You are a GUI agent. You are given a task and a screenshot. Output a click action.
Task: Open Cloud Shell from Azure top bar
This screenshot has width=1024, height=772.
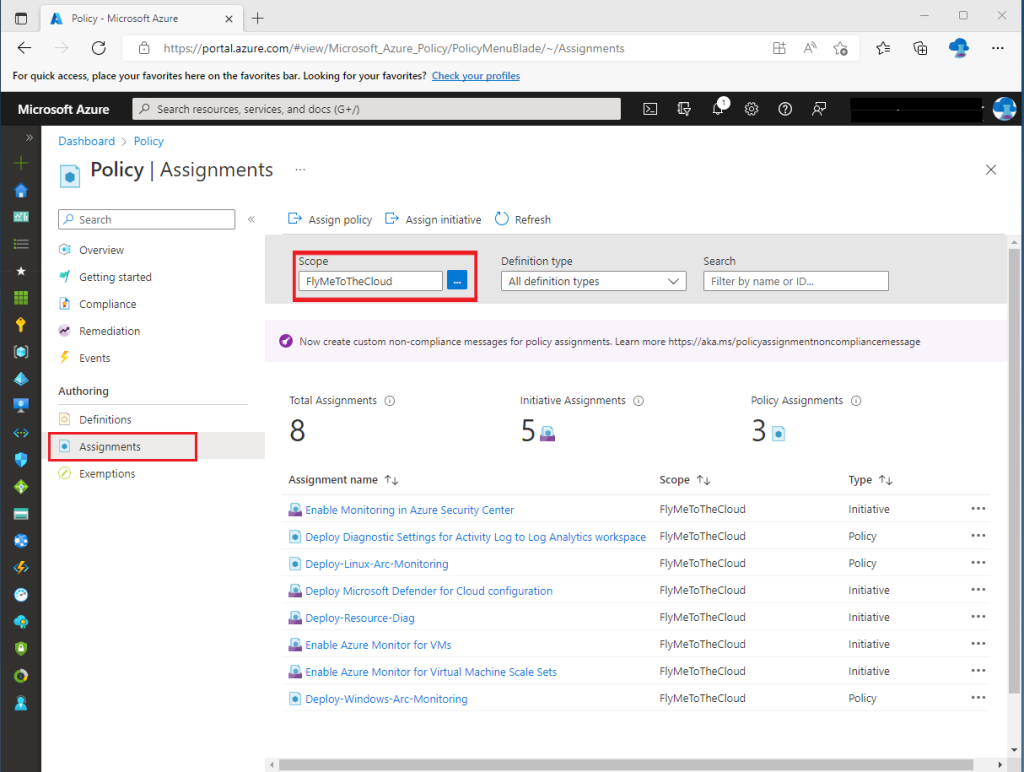point(650,109)
